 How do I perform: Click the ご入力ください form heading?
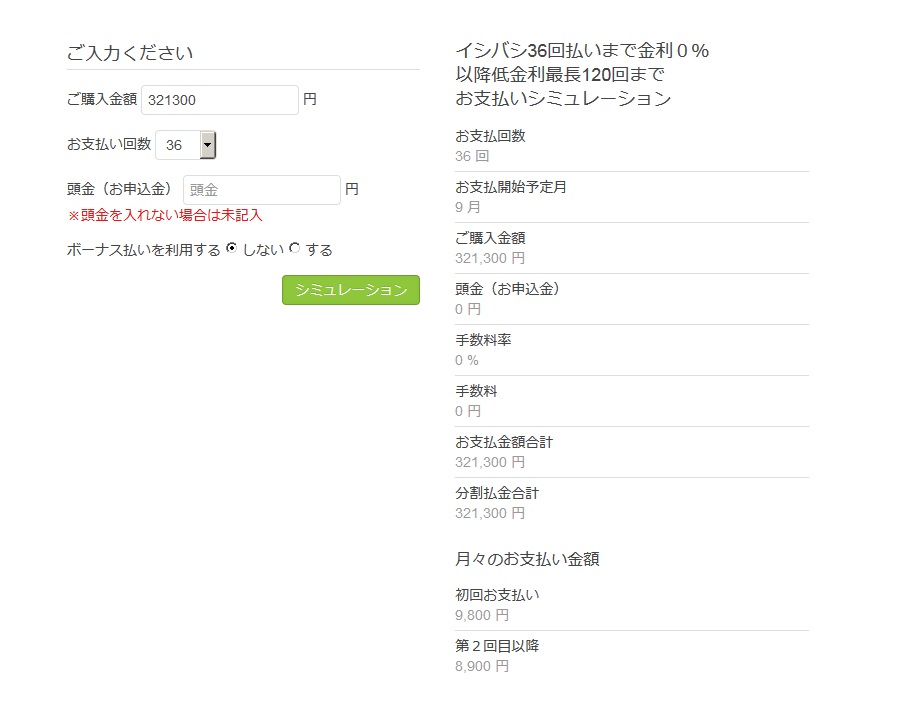coord(130,53)
